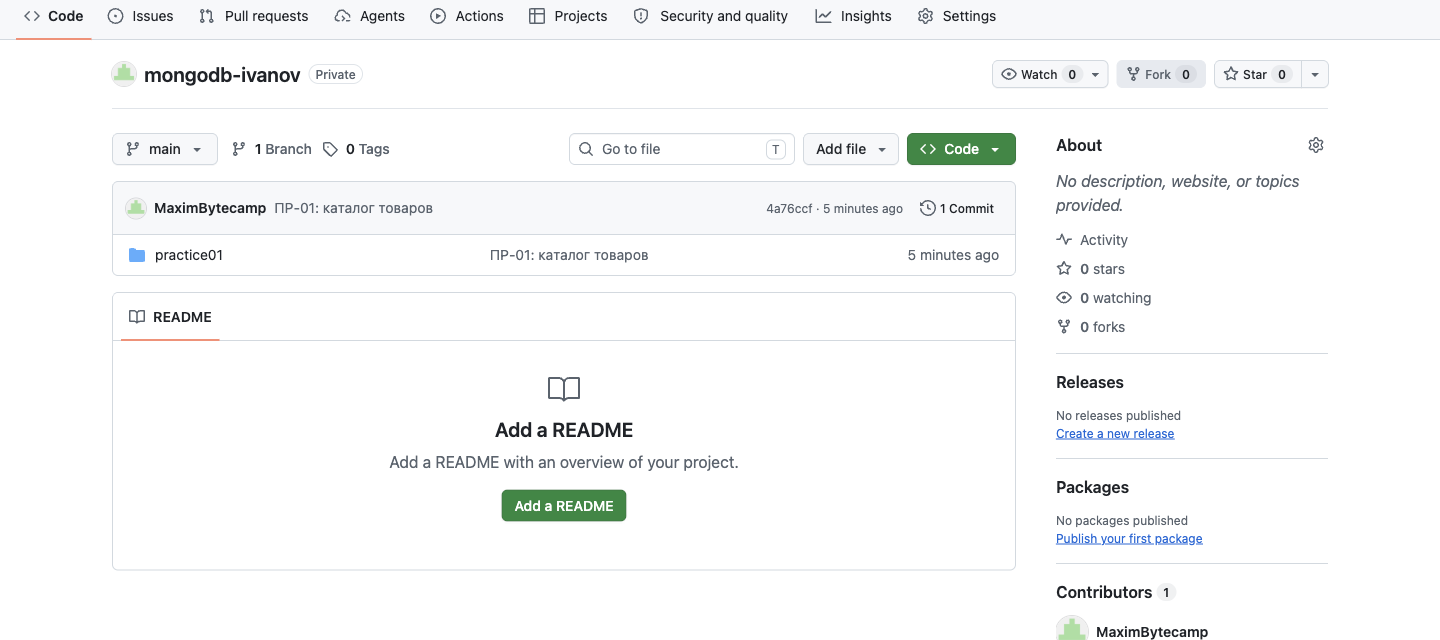The image size is (1440, 640).
Task: Open the Star lists dropdown arrow
Action: (1314, 74)
